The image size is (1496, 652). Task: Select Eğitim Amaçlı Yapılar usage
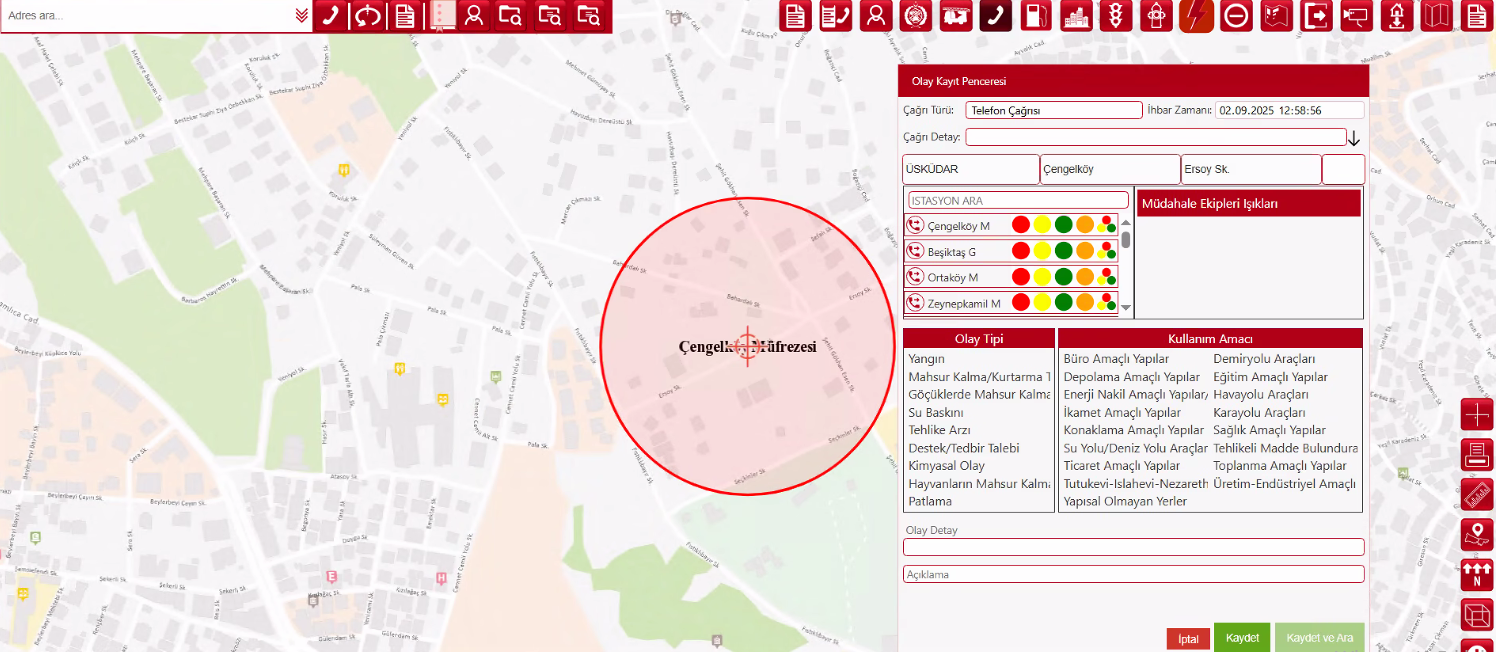(x=1270, y=377)
